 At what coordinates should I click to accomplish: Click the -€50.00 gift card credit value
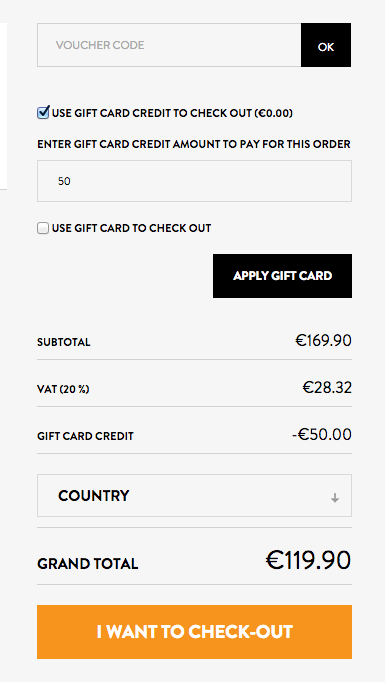(x=321, y=434)
